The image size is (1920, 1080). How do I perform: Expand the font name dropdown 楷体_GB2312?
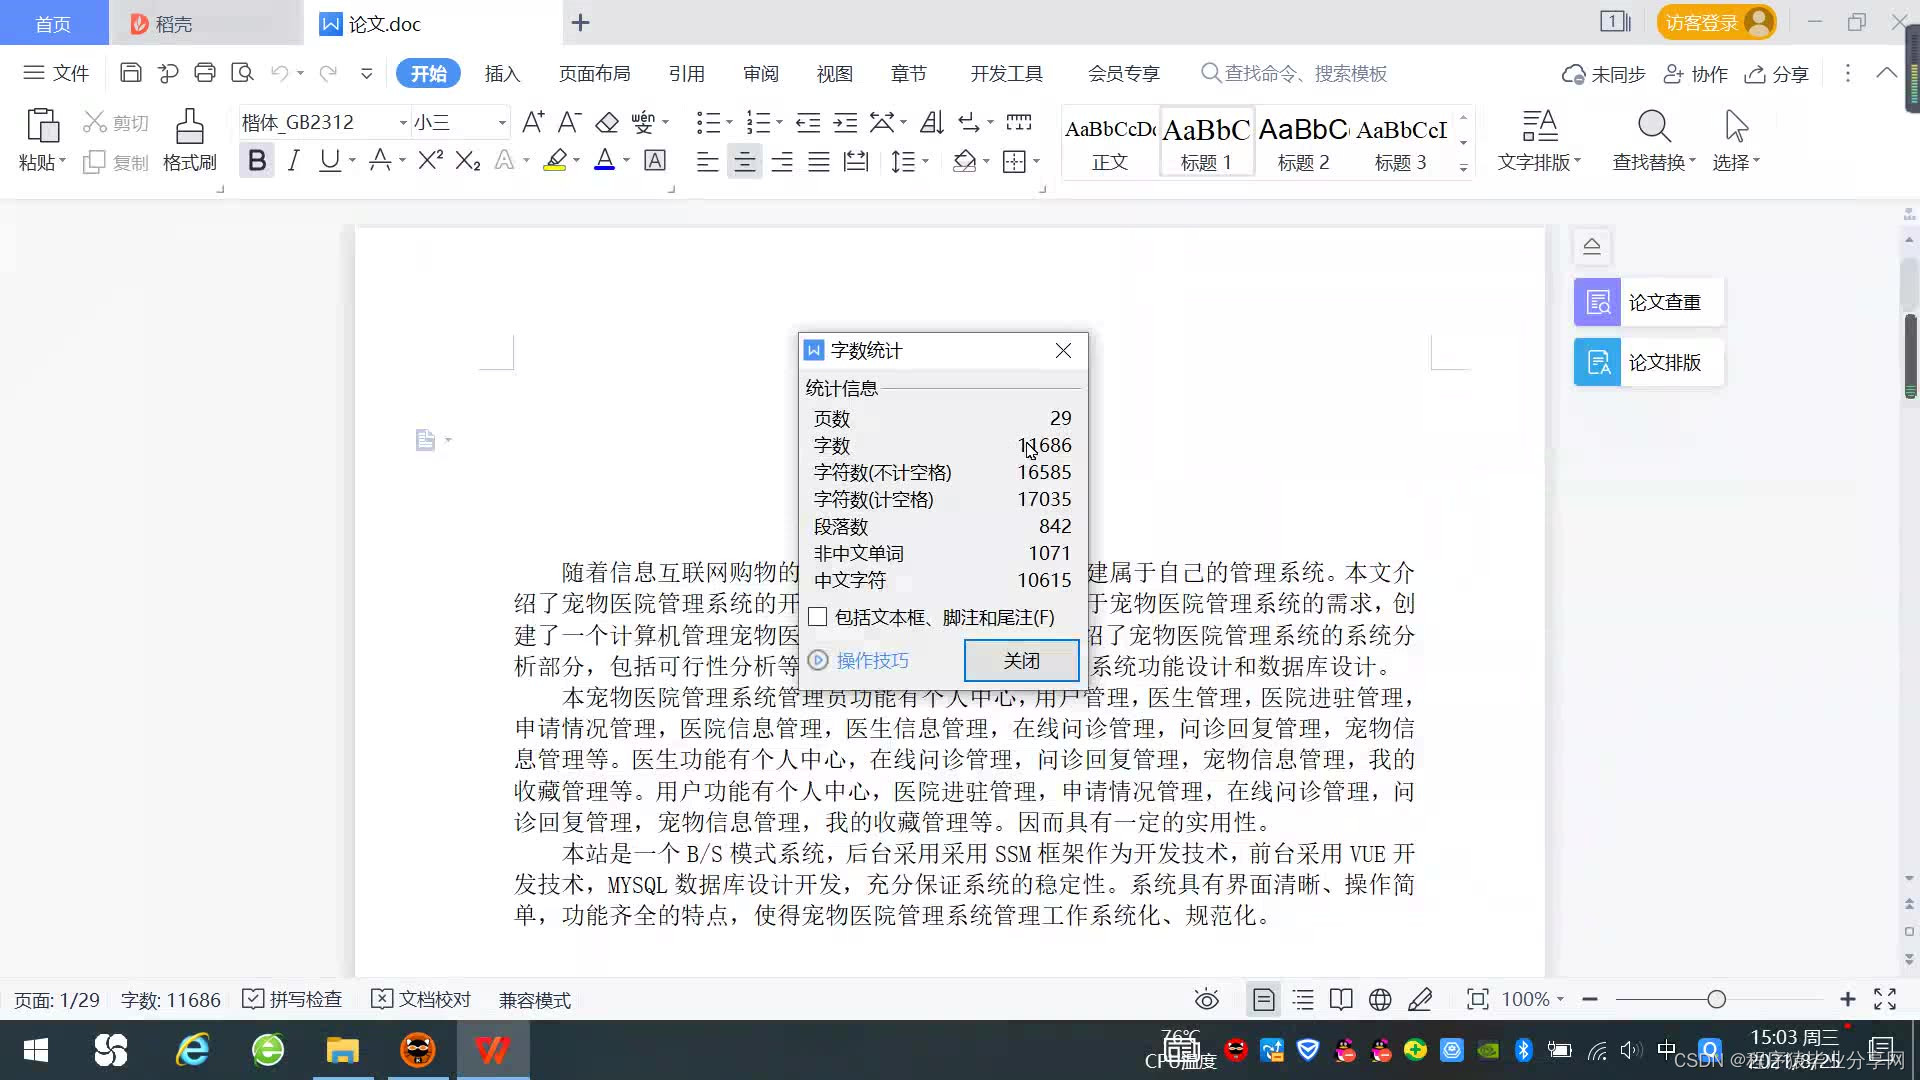click(x=403, y=123)
